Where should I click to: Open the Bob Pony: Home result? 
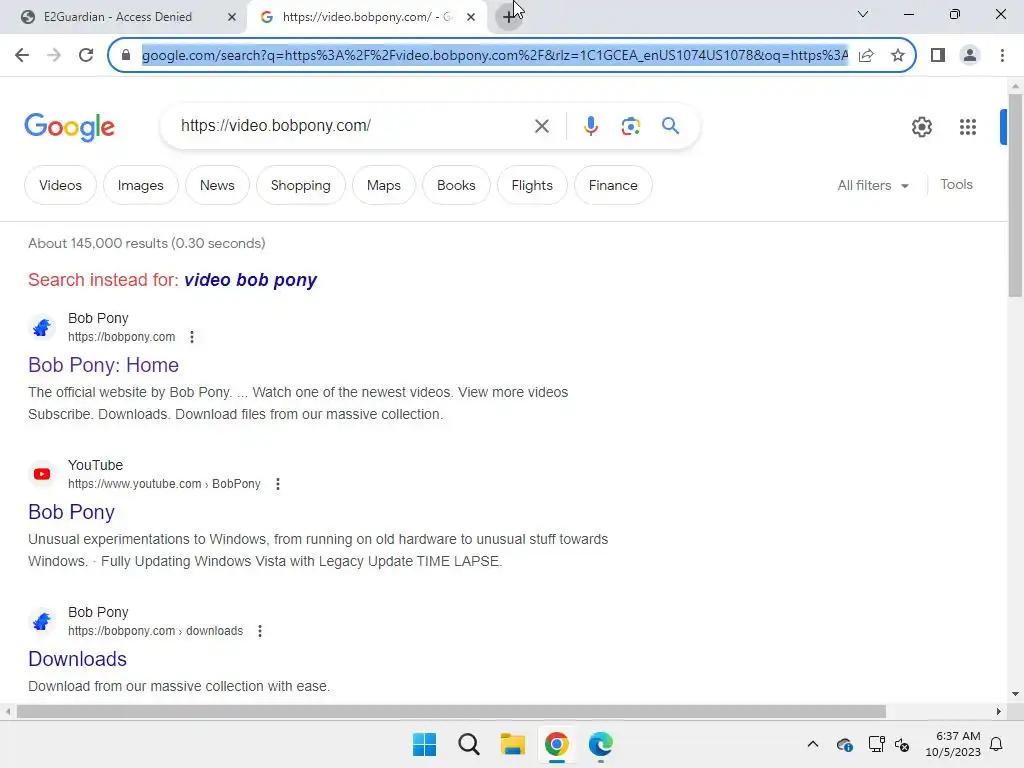[x=103, y=365]
